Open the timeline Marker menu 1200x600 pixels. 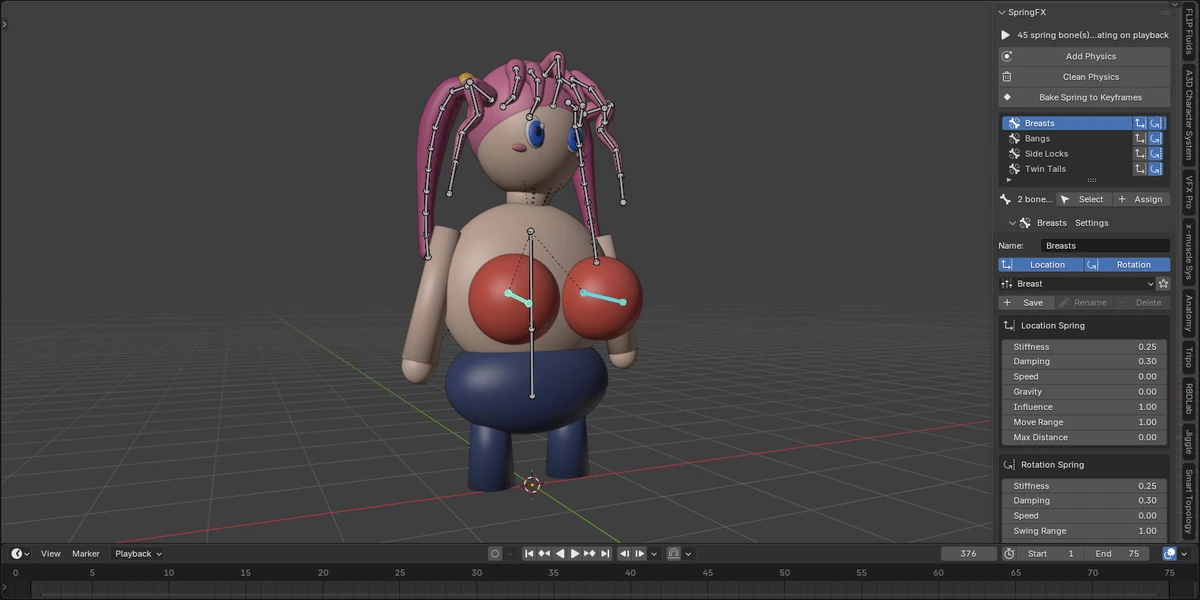pyautogui.click(x=86, y=553)
